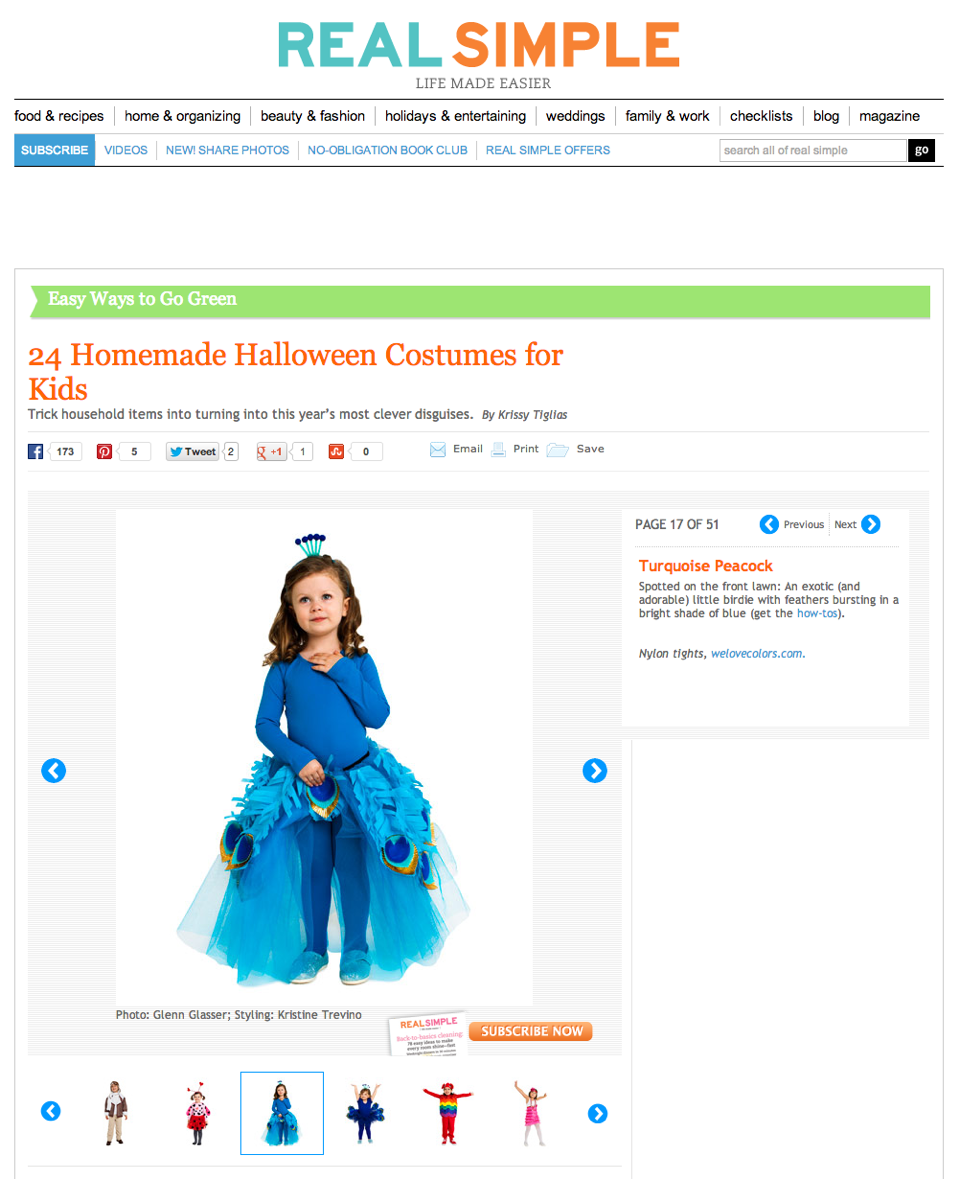Print the page using printer icon
This screenshot has height=1179, width=960.
498,450
